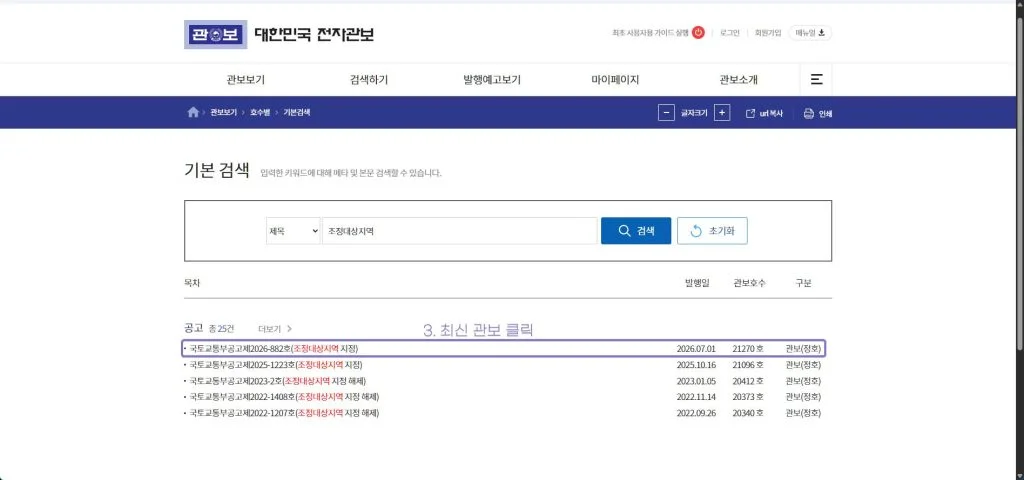This screenshot has height=480, width=1024.
Task: Open the 검색하기 main menu
Action: 369,80
